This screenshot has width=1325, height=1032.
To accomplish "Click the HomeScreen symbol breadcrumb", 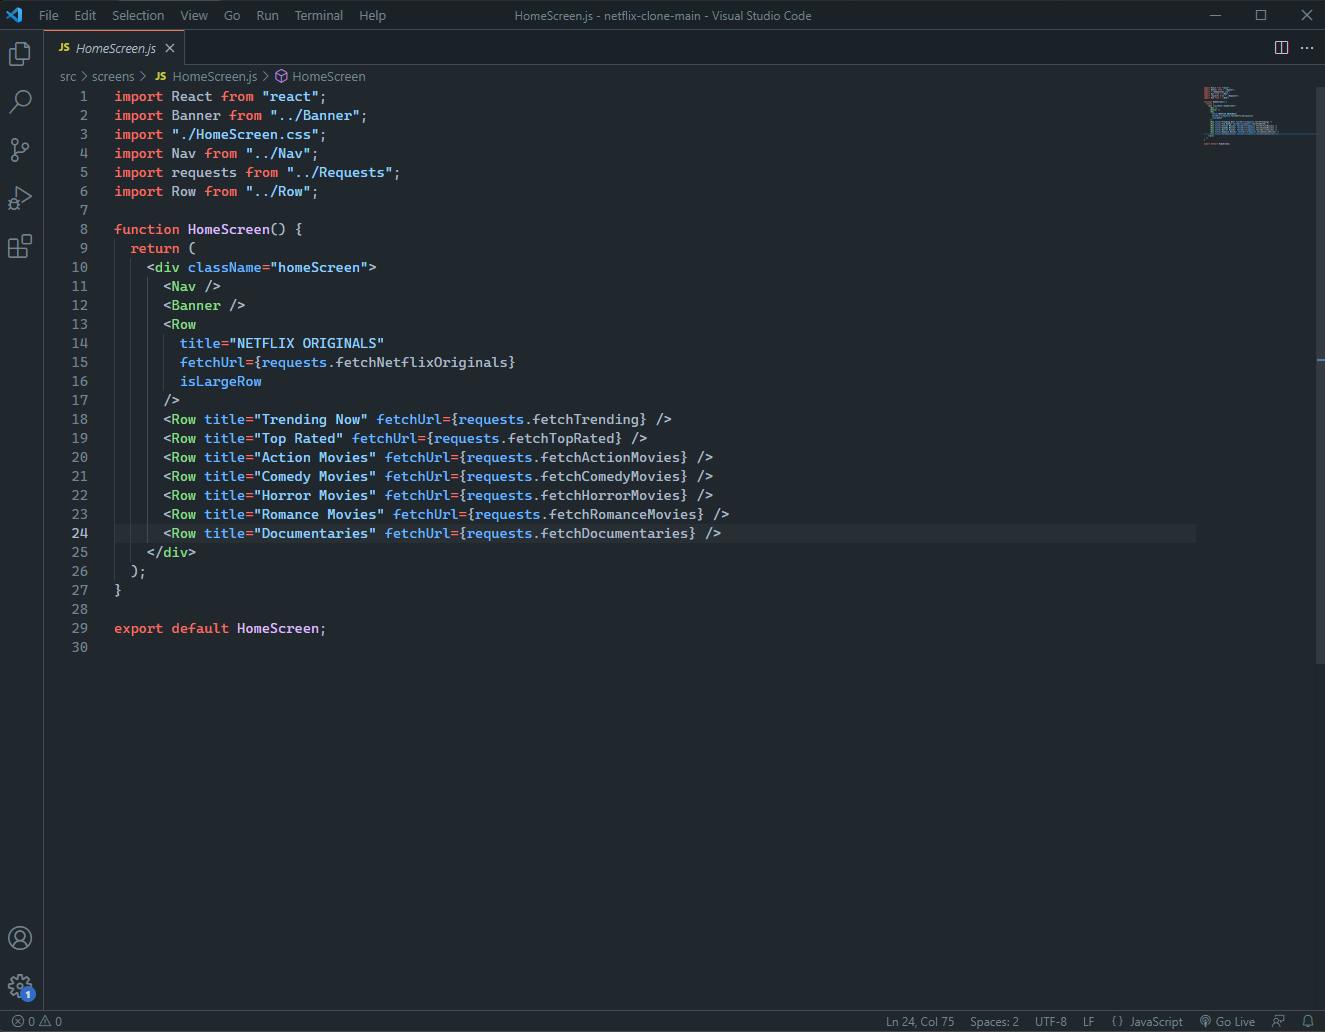I will click(320, 76).
